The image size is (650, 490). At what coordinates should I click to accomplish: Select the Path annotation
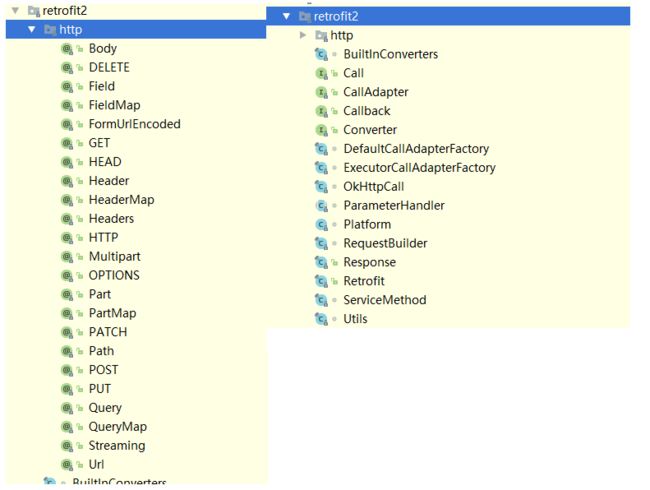click(x=101, y=351)
